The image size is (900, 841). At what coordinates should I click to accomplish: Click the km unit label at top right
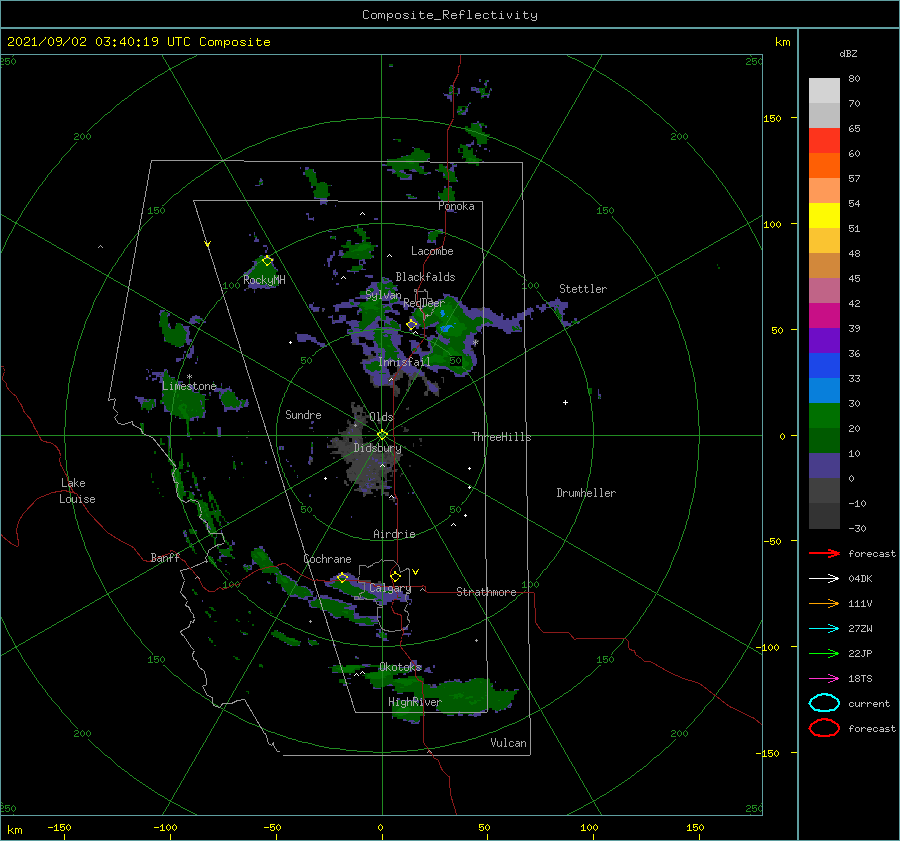click(782, 42)
